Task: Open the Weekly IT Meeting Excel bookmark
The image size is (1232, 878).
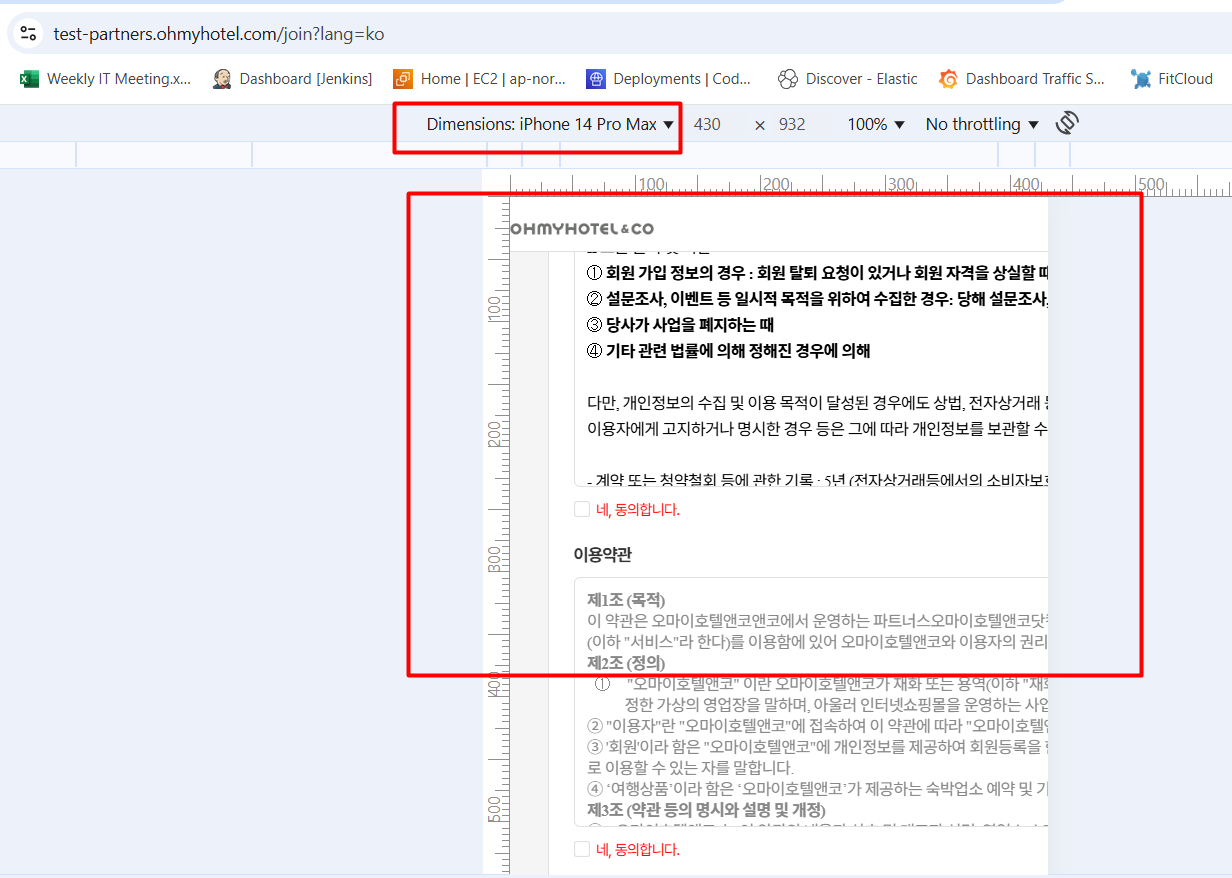Action: pyautogui.click(x=105, y=79)
